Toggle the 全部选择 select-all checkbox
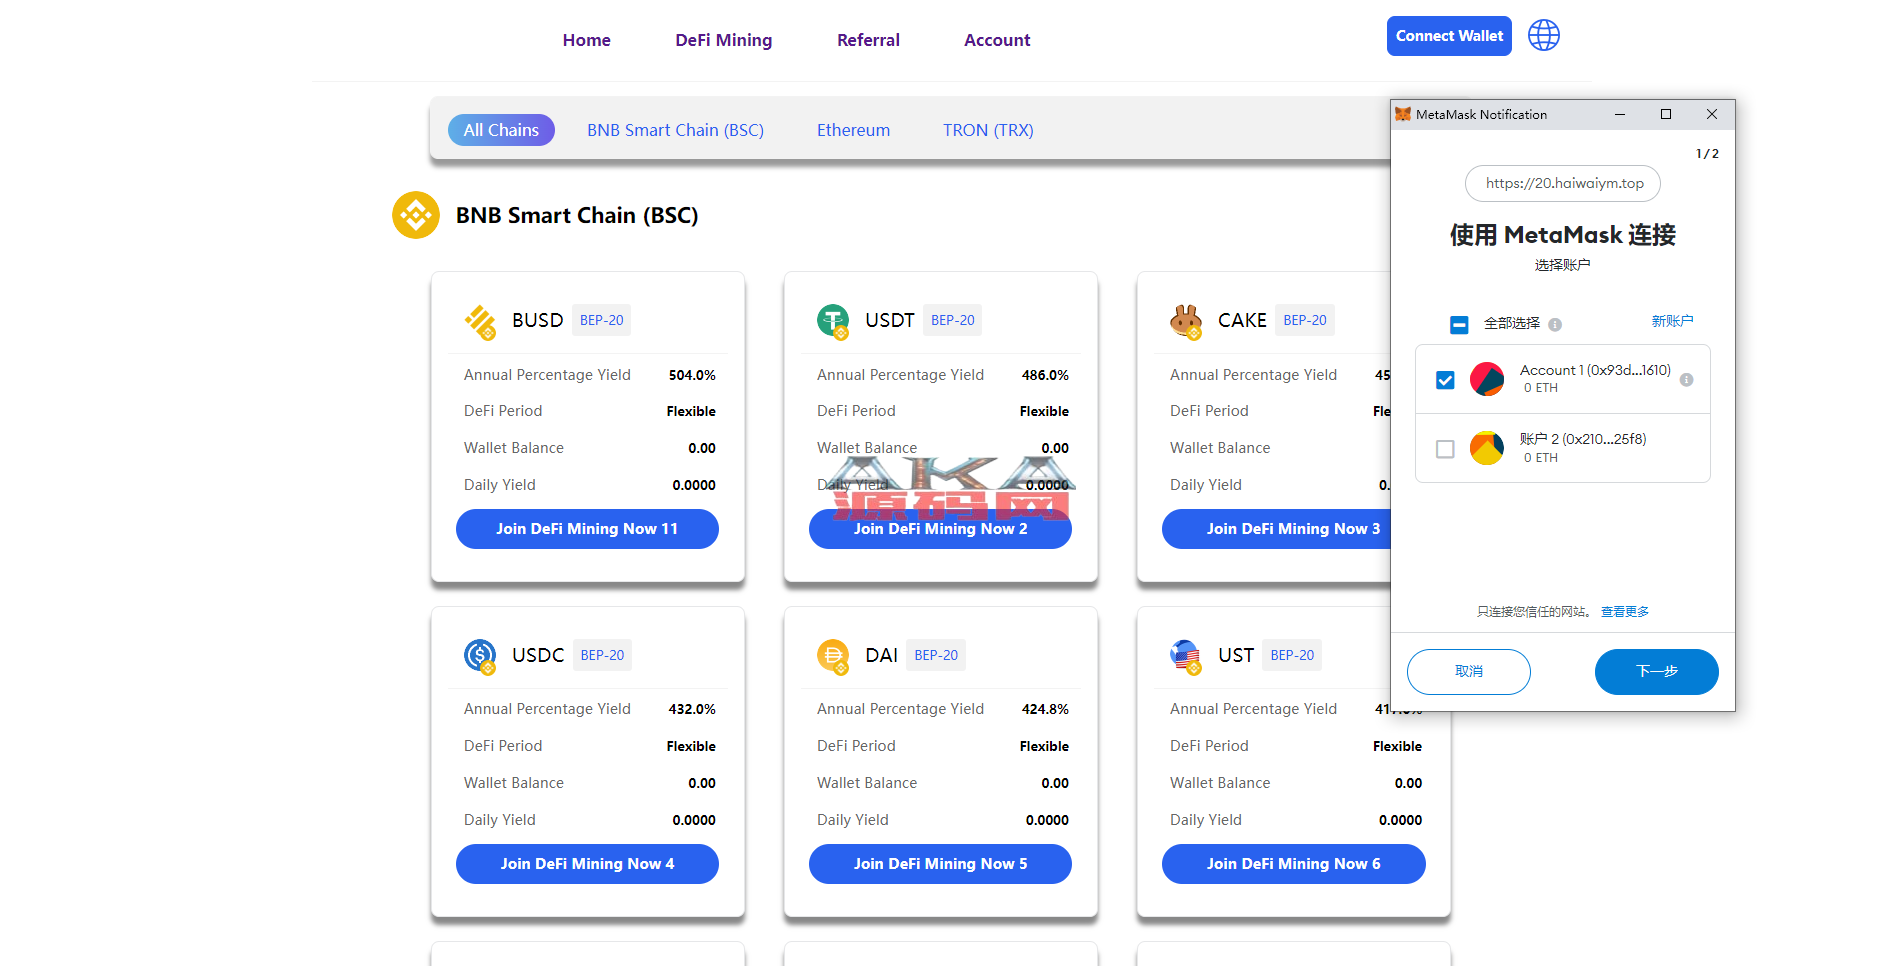The height and width of the screenshot is (966, 1903). pyautogui.click(x=1459, y=324)
